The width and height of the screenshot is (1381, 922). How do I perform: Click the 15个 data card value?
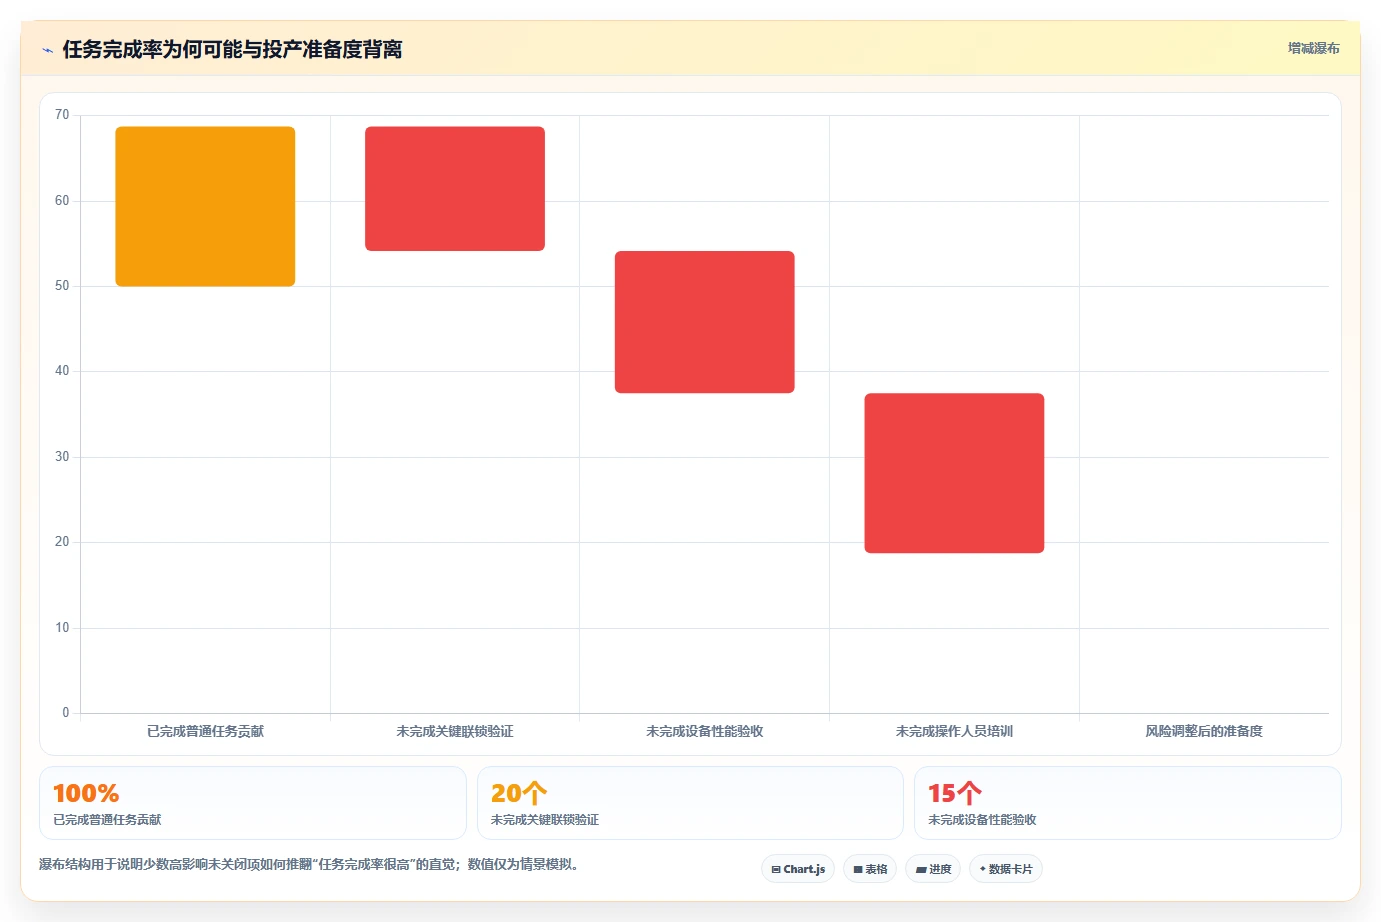(x=955, y=793)
